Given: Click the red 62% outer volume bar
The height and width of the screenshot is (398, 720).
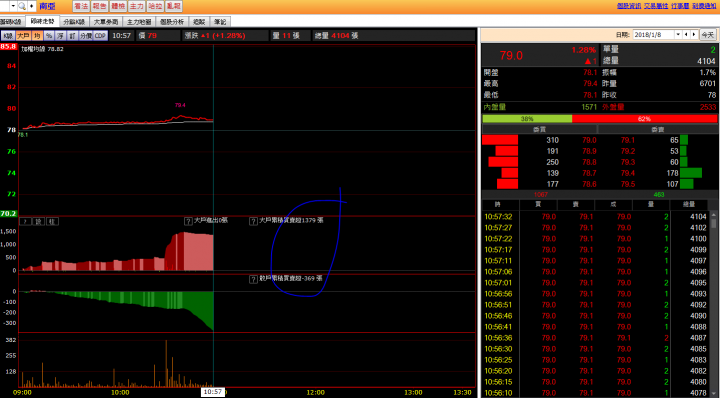Looking at the screenshot, I should tap(644, 118).
